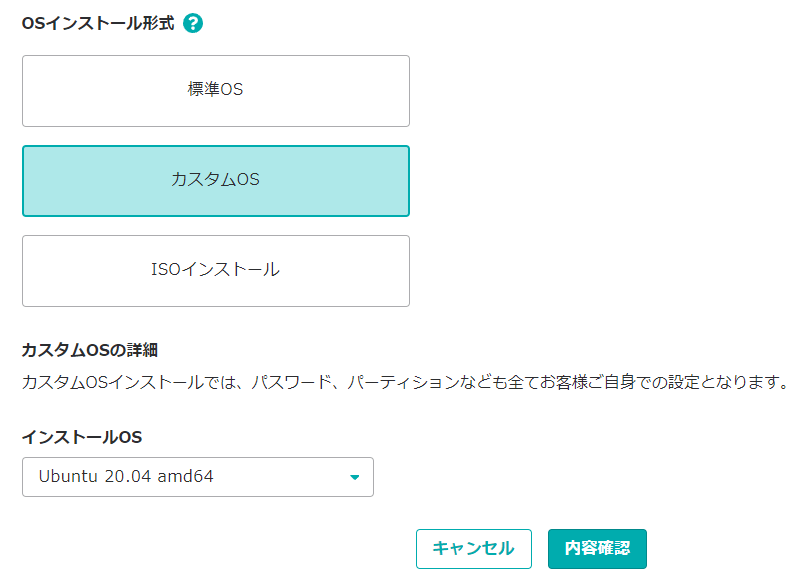Expand the OS version selector caret
Image resolution: width=810 pixels, height=582 pixels.
point(354,477)
